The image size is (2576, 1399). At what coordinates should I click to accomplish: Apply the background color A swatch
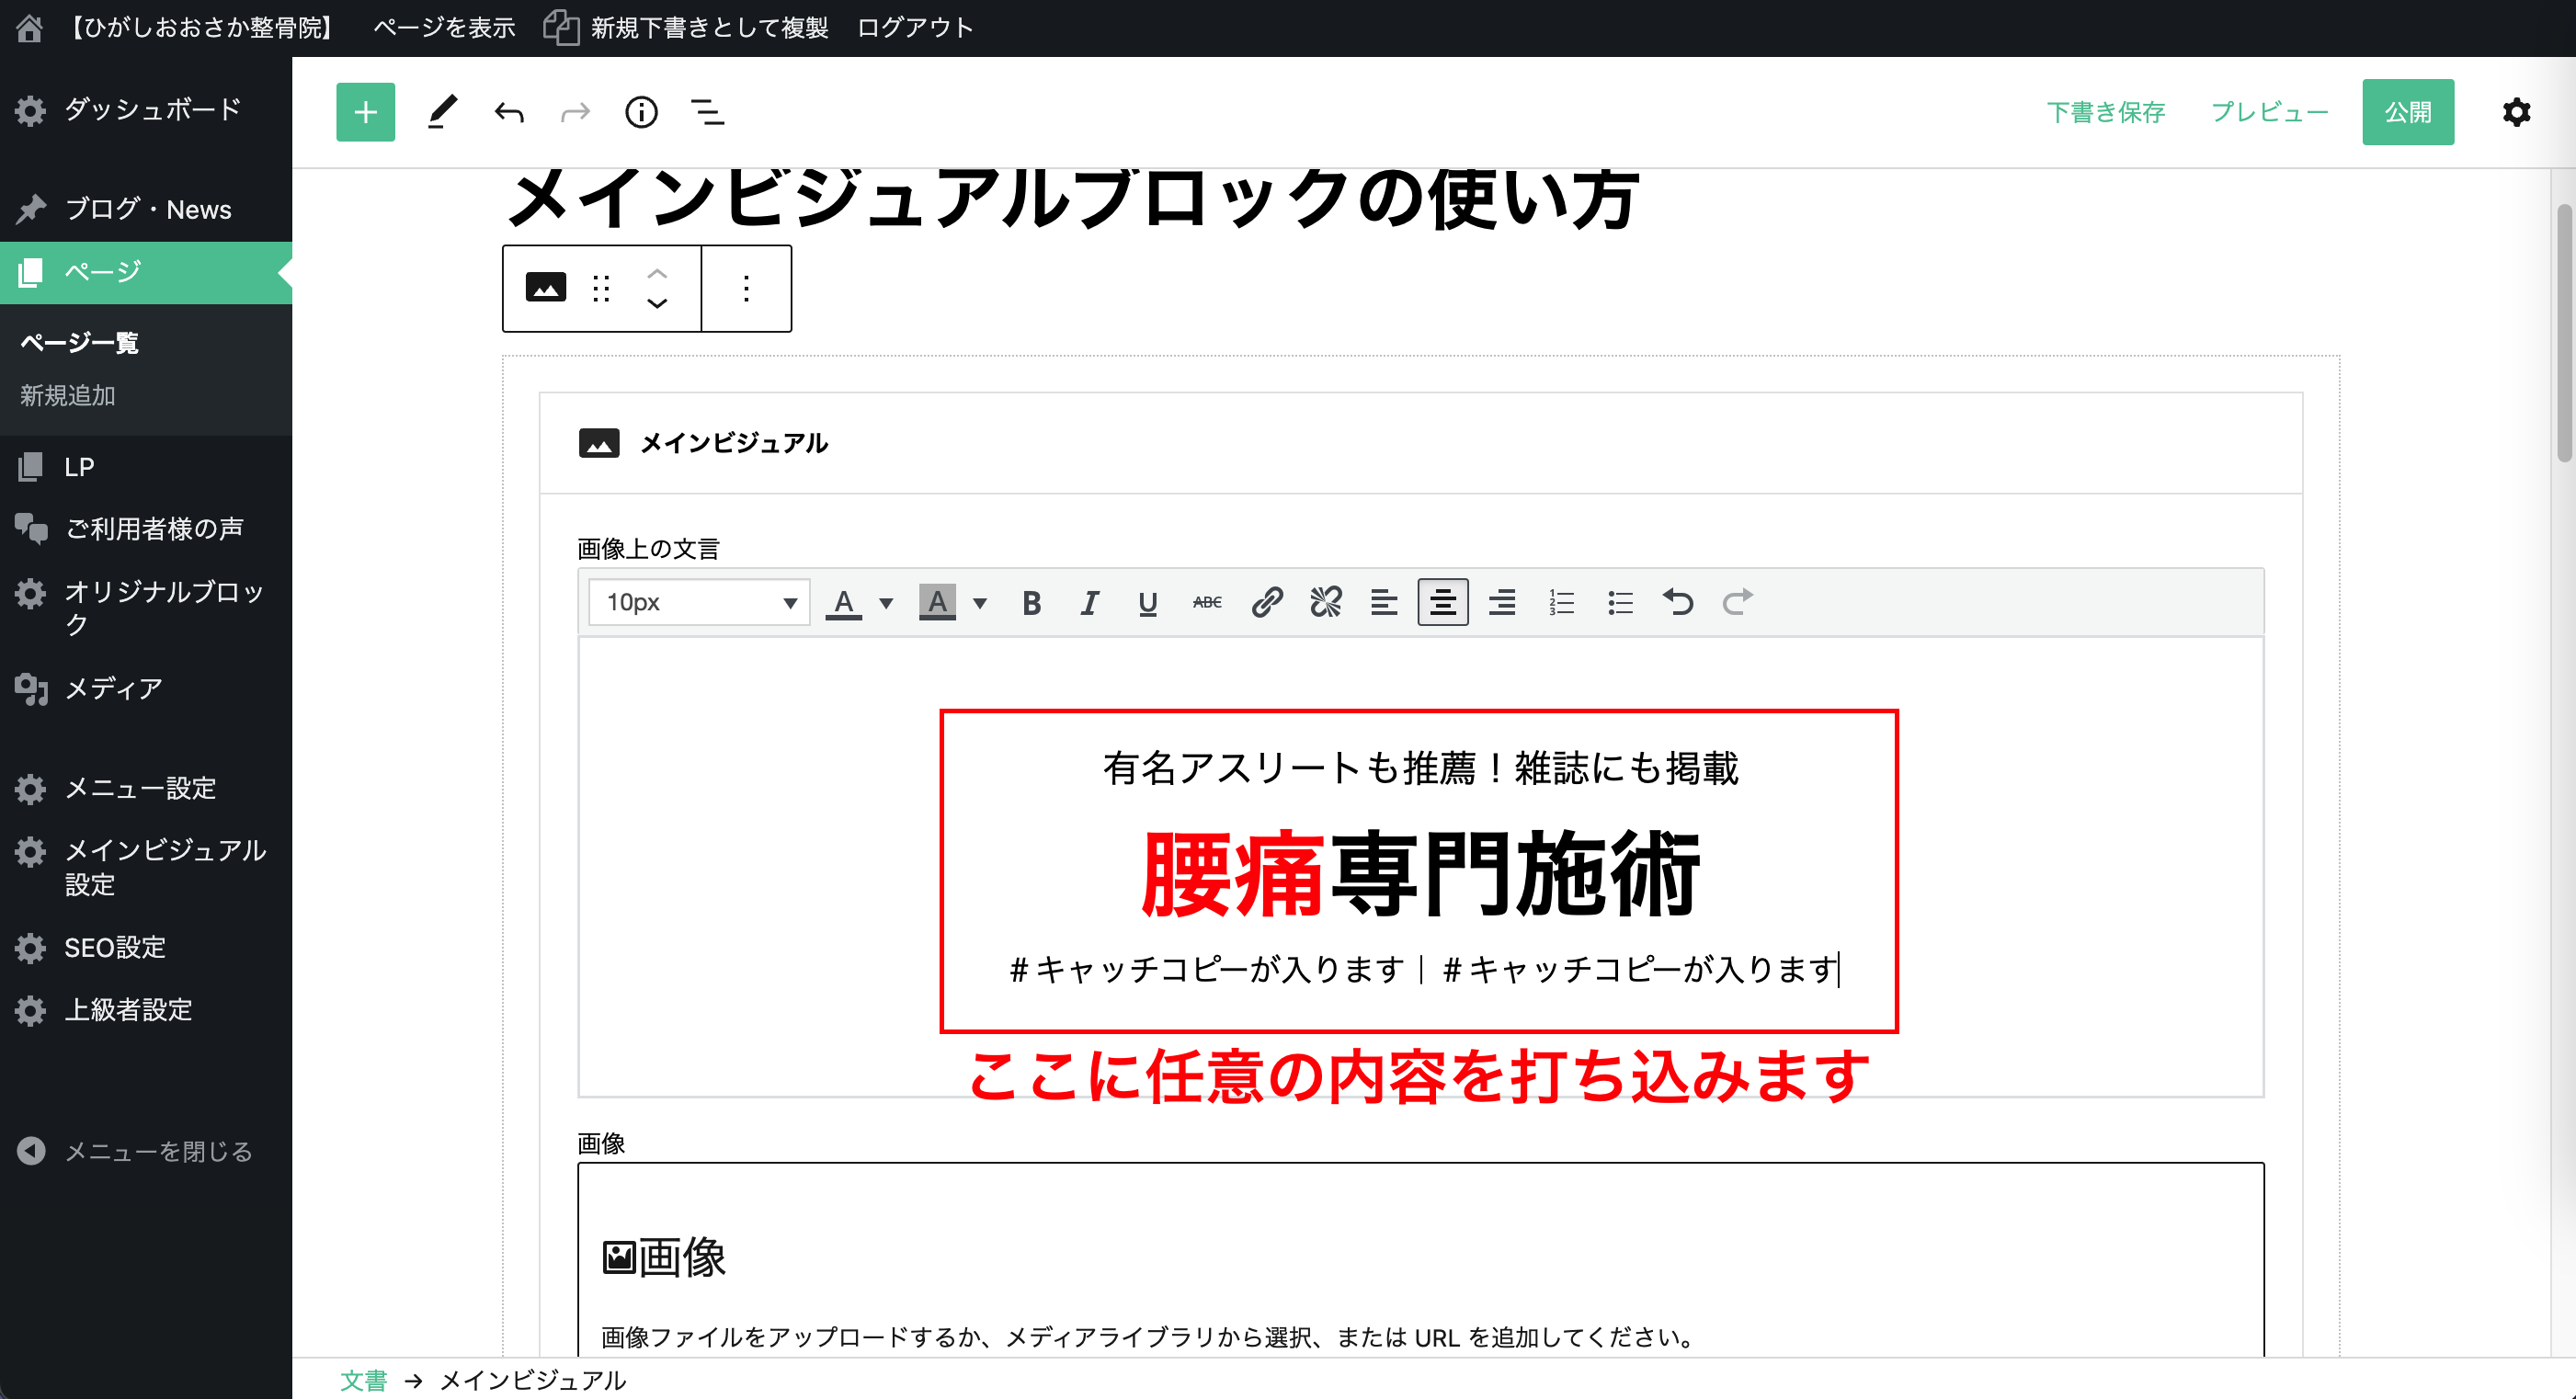click(937, 602)
